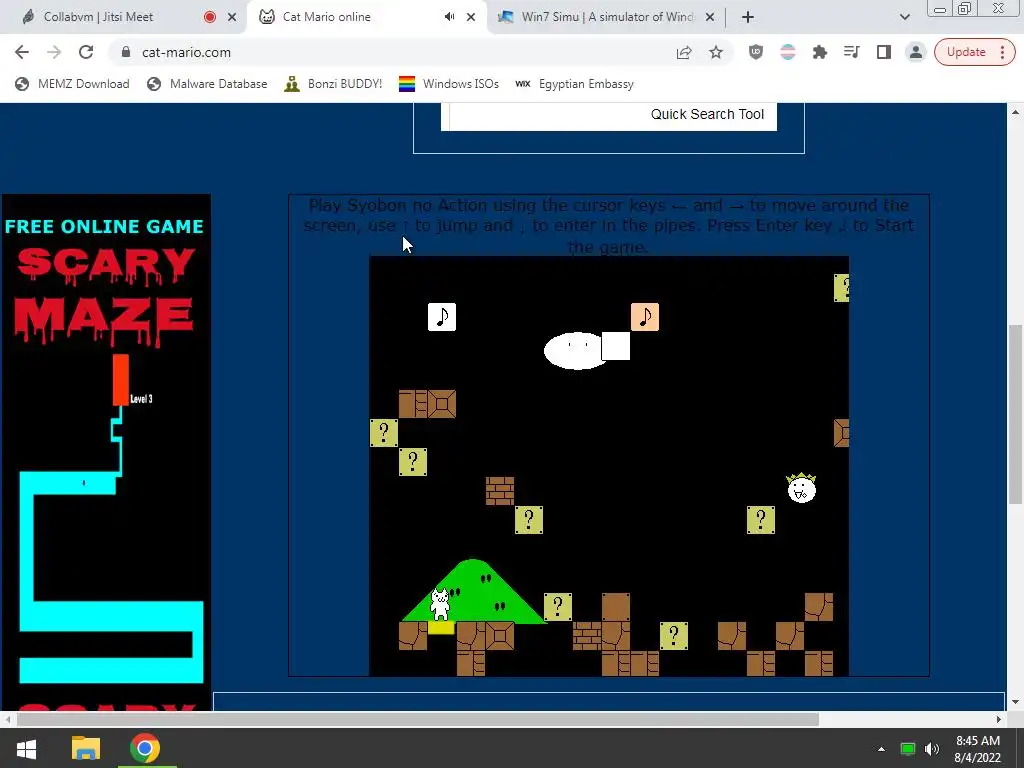Open the Egyptian Embassy bookmark

point(575,84)
